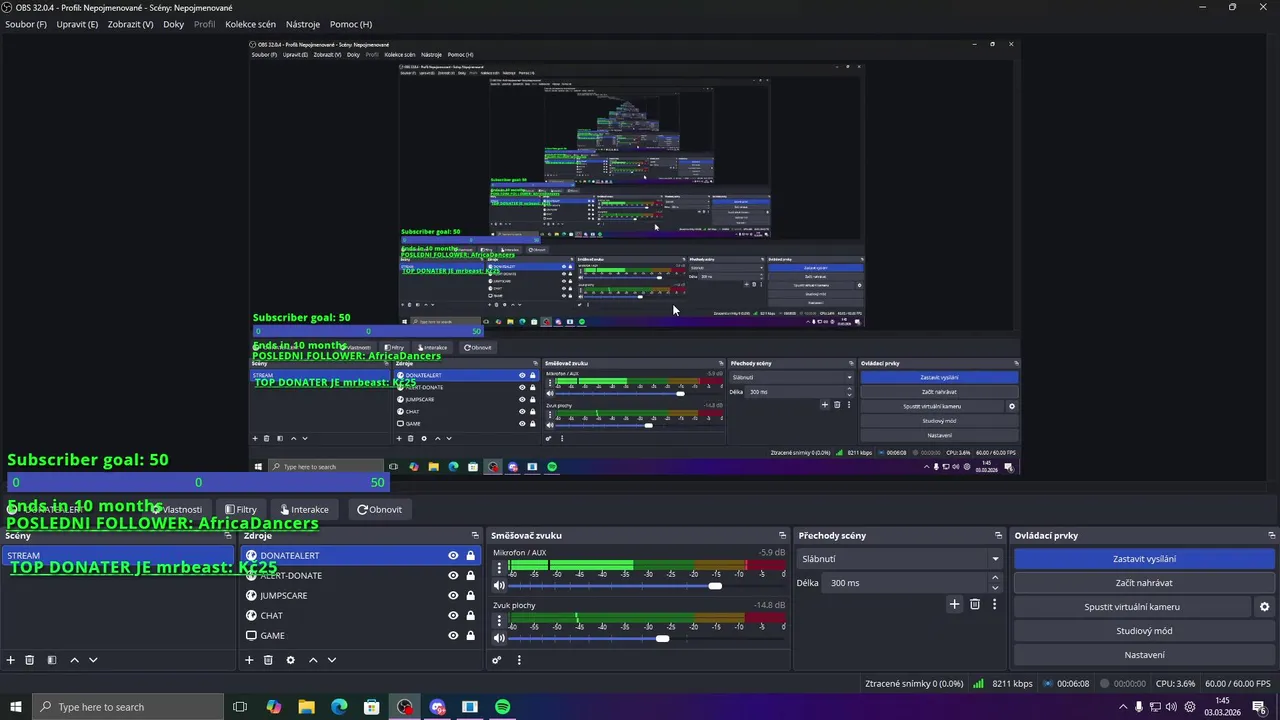Viewport: 1280px width, 720px height.
Task: Hide the DONATEALERT source
Action: coord(453,556)
